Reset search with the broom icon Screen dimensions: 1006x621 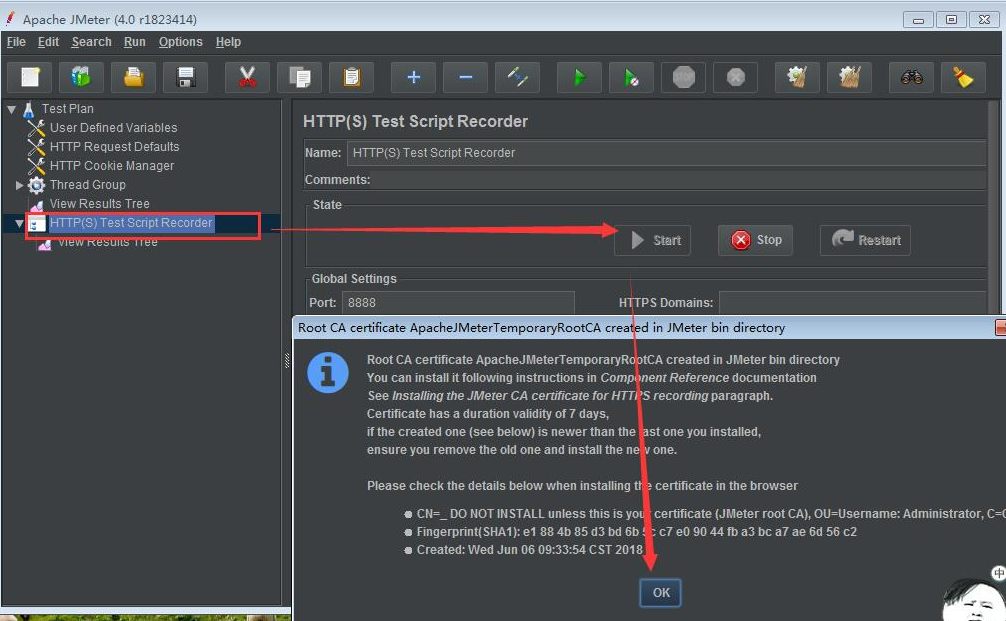(963, 78)
